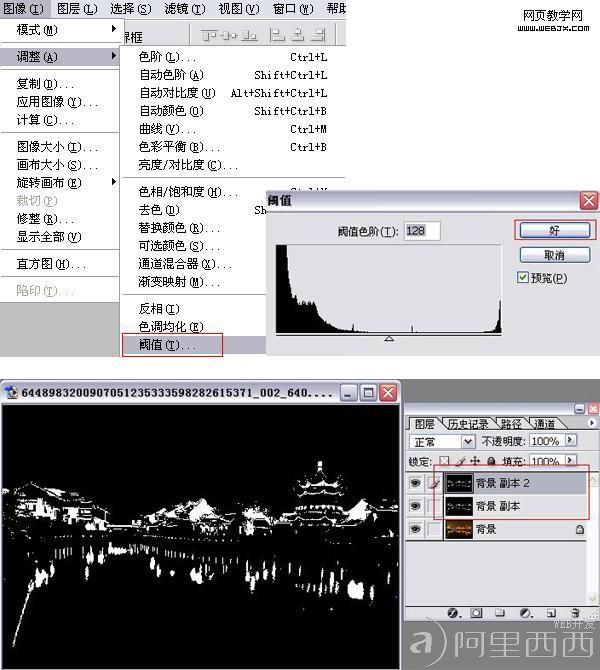The image size is (600, 670).
Task: Maximize the image document window
Action: tap(368, 393)
